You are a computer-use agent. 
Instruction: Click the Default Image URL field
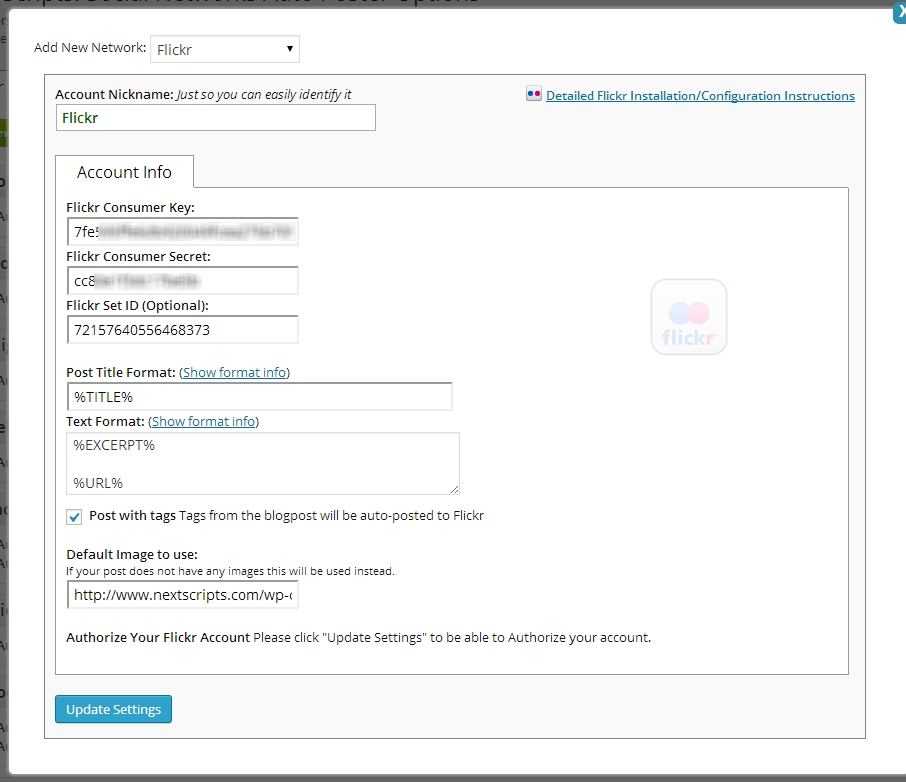pyautogui.click(x=183, y=595)
